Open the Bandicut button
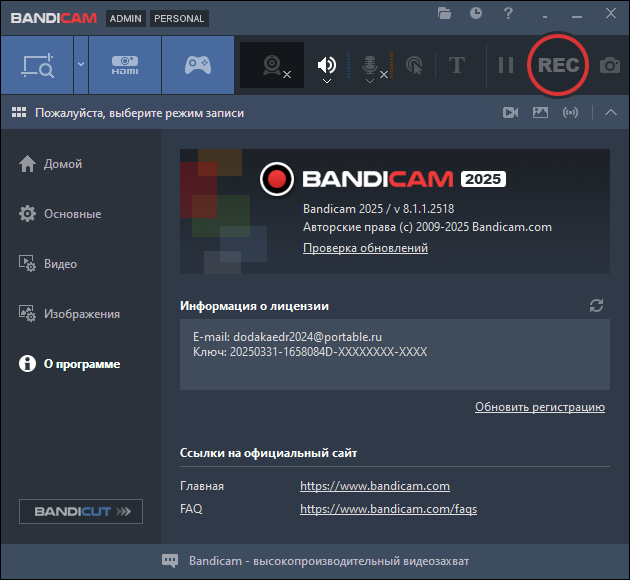 tap(81, 512)
